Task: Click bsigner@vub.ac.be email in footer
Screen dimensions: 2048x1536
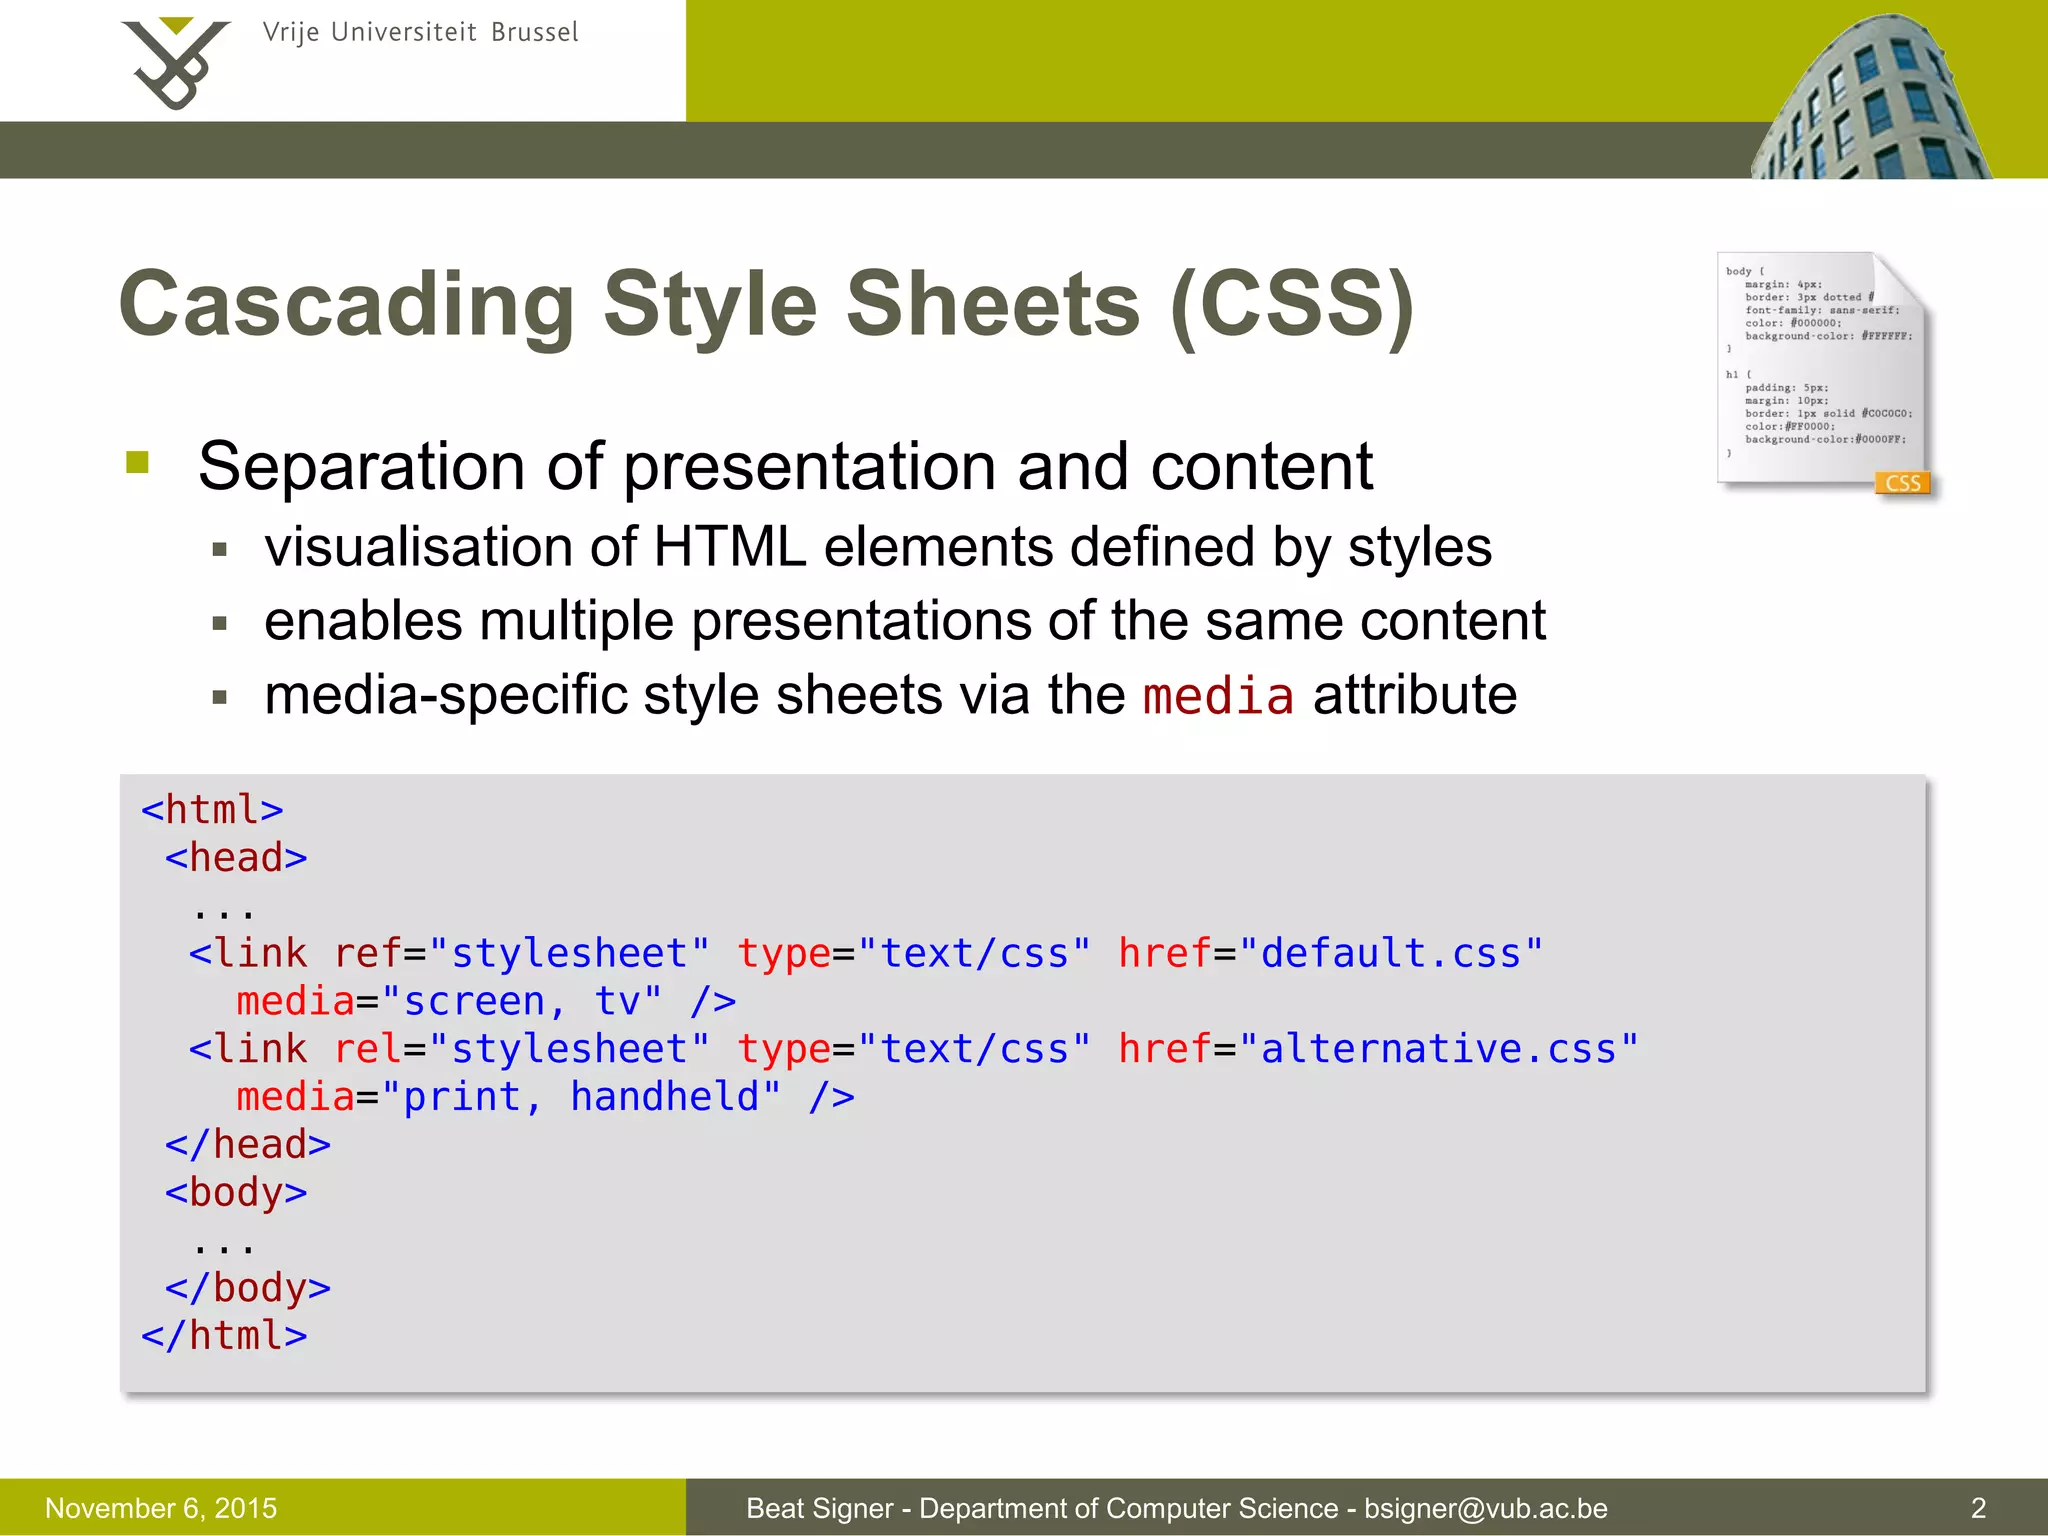Action: pyautogui.click(x=1485, y=1508)
